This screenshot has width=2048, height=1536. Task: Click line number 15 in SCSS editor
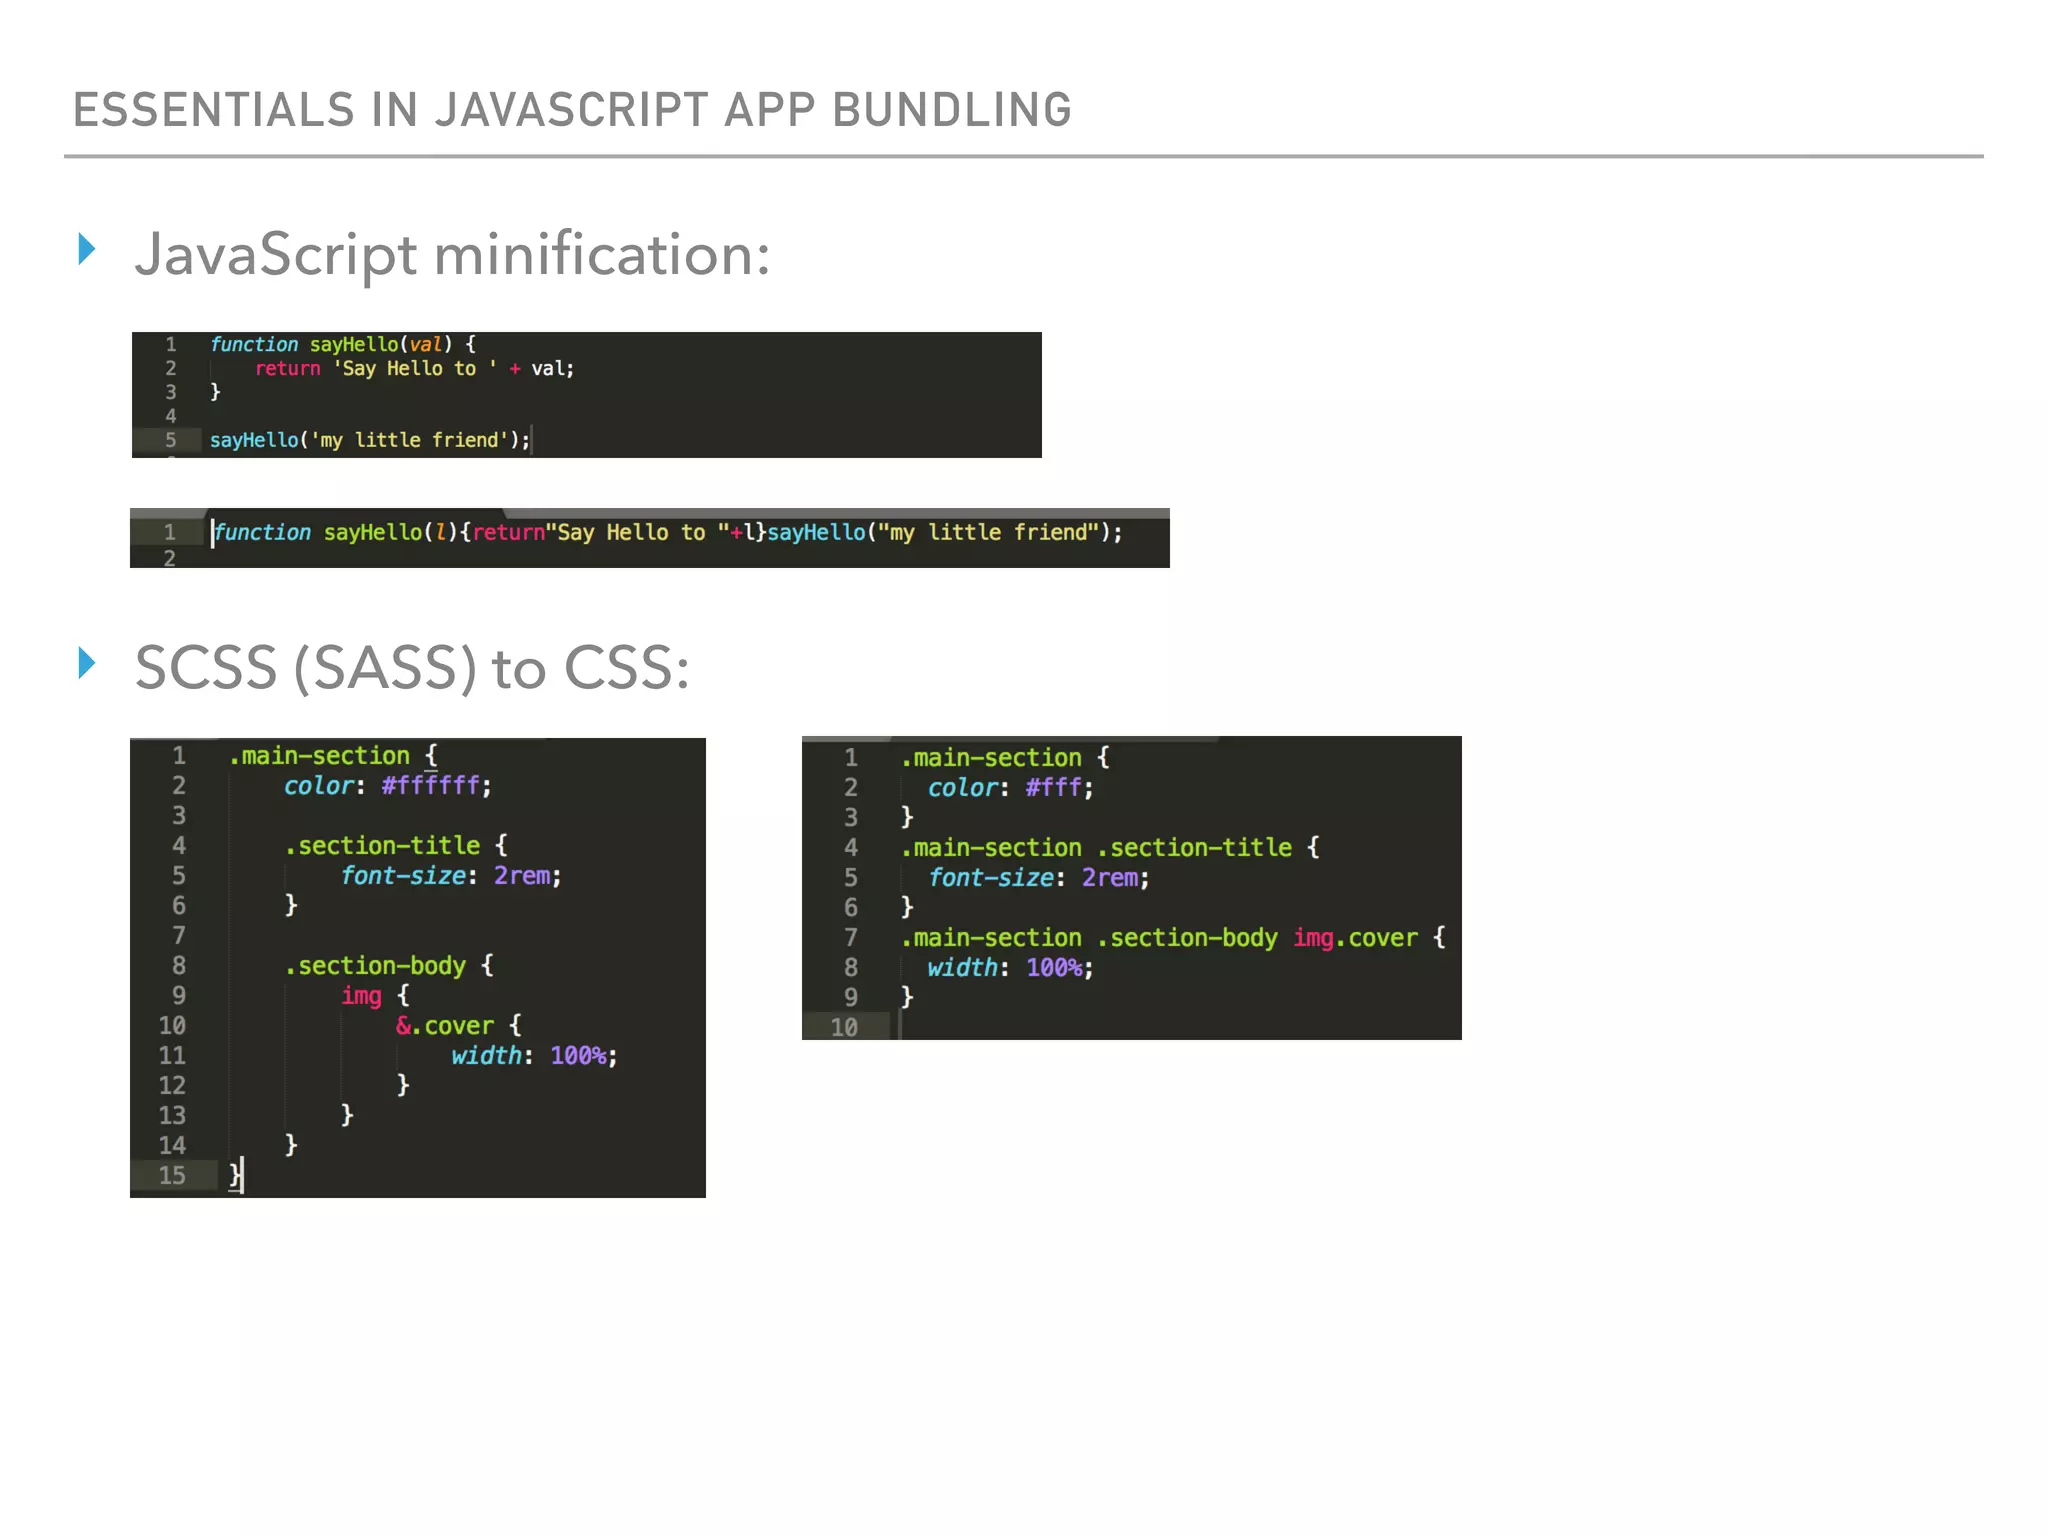click(172, 1175)
